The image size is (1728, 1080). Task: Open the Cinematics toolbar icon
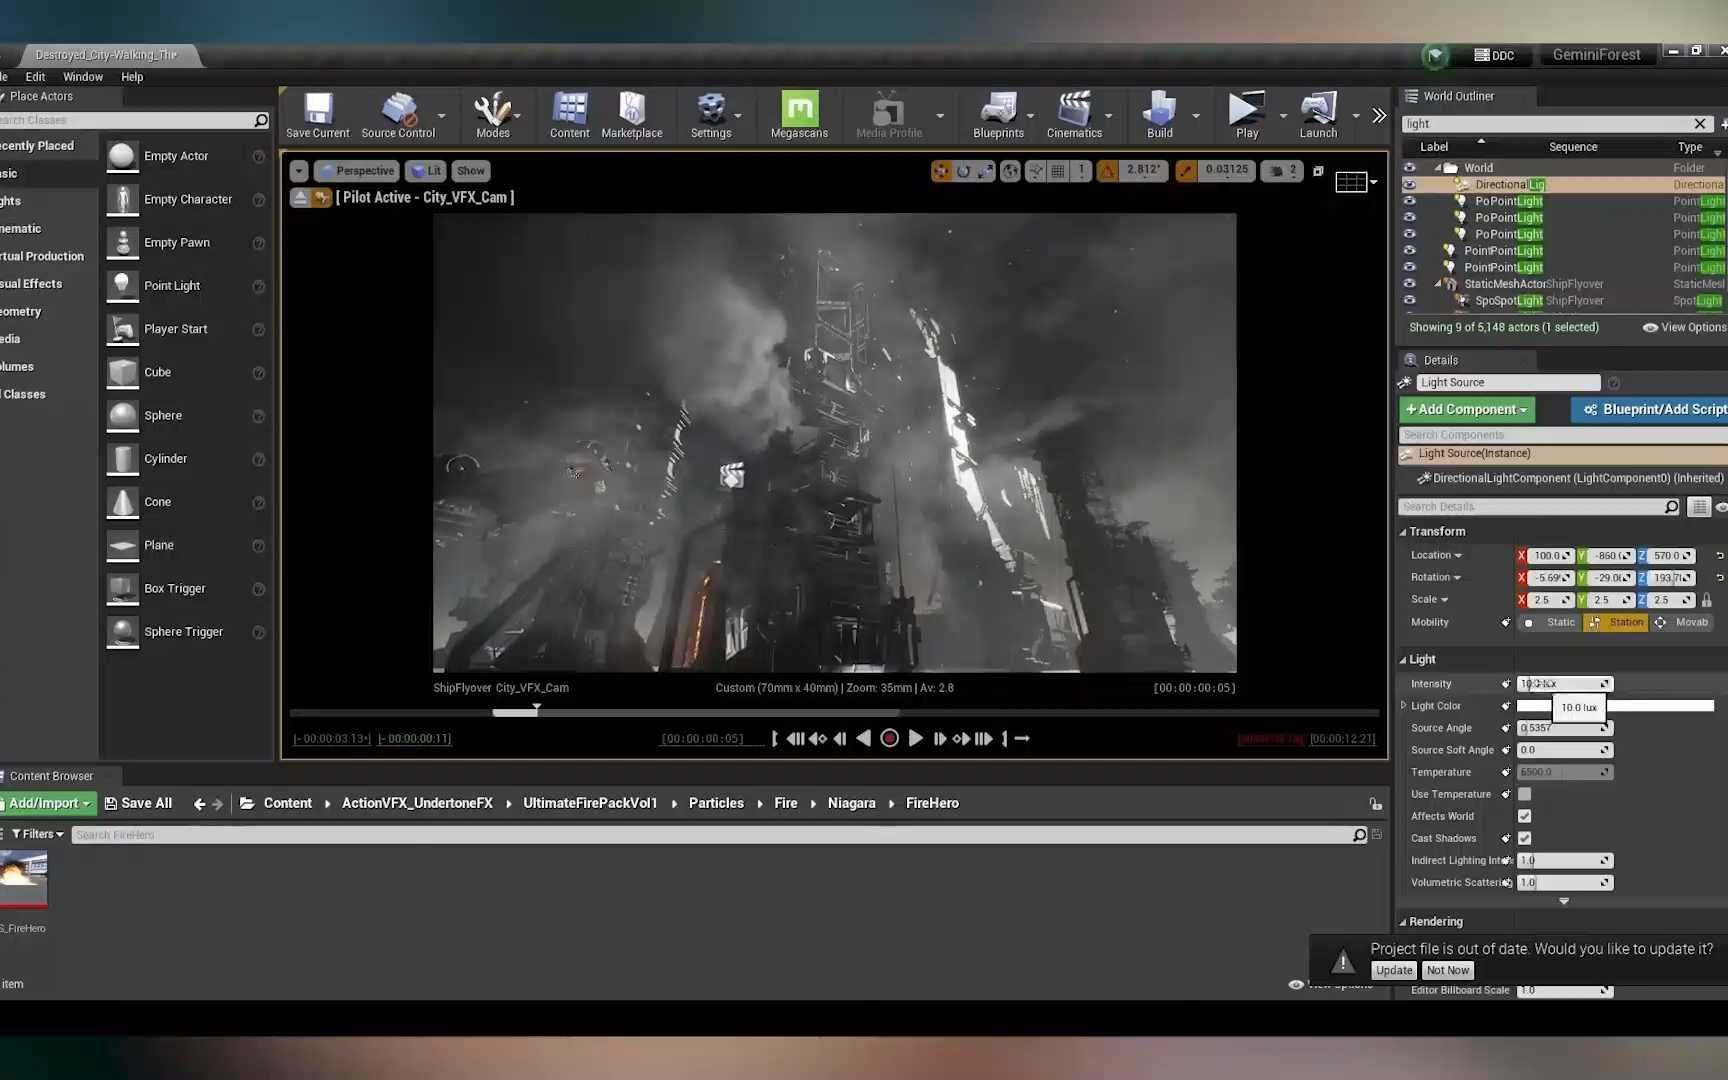[1074, 115]
